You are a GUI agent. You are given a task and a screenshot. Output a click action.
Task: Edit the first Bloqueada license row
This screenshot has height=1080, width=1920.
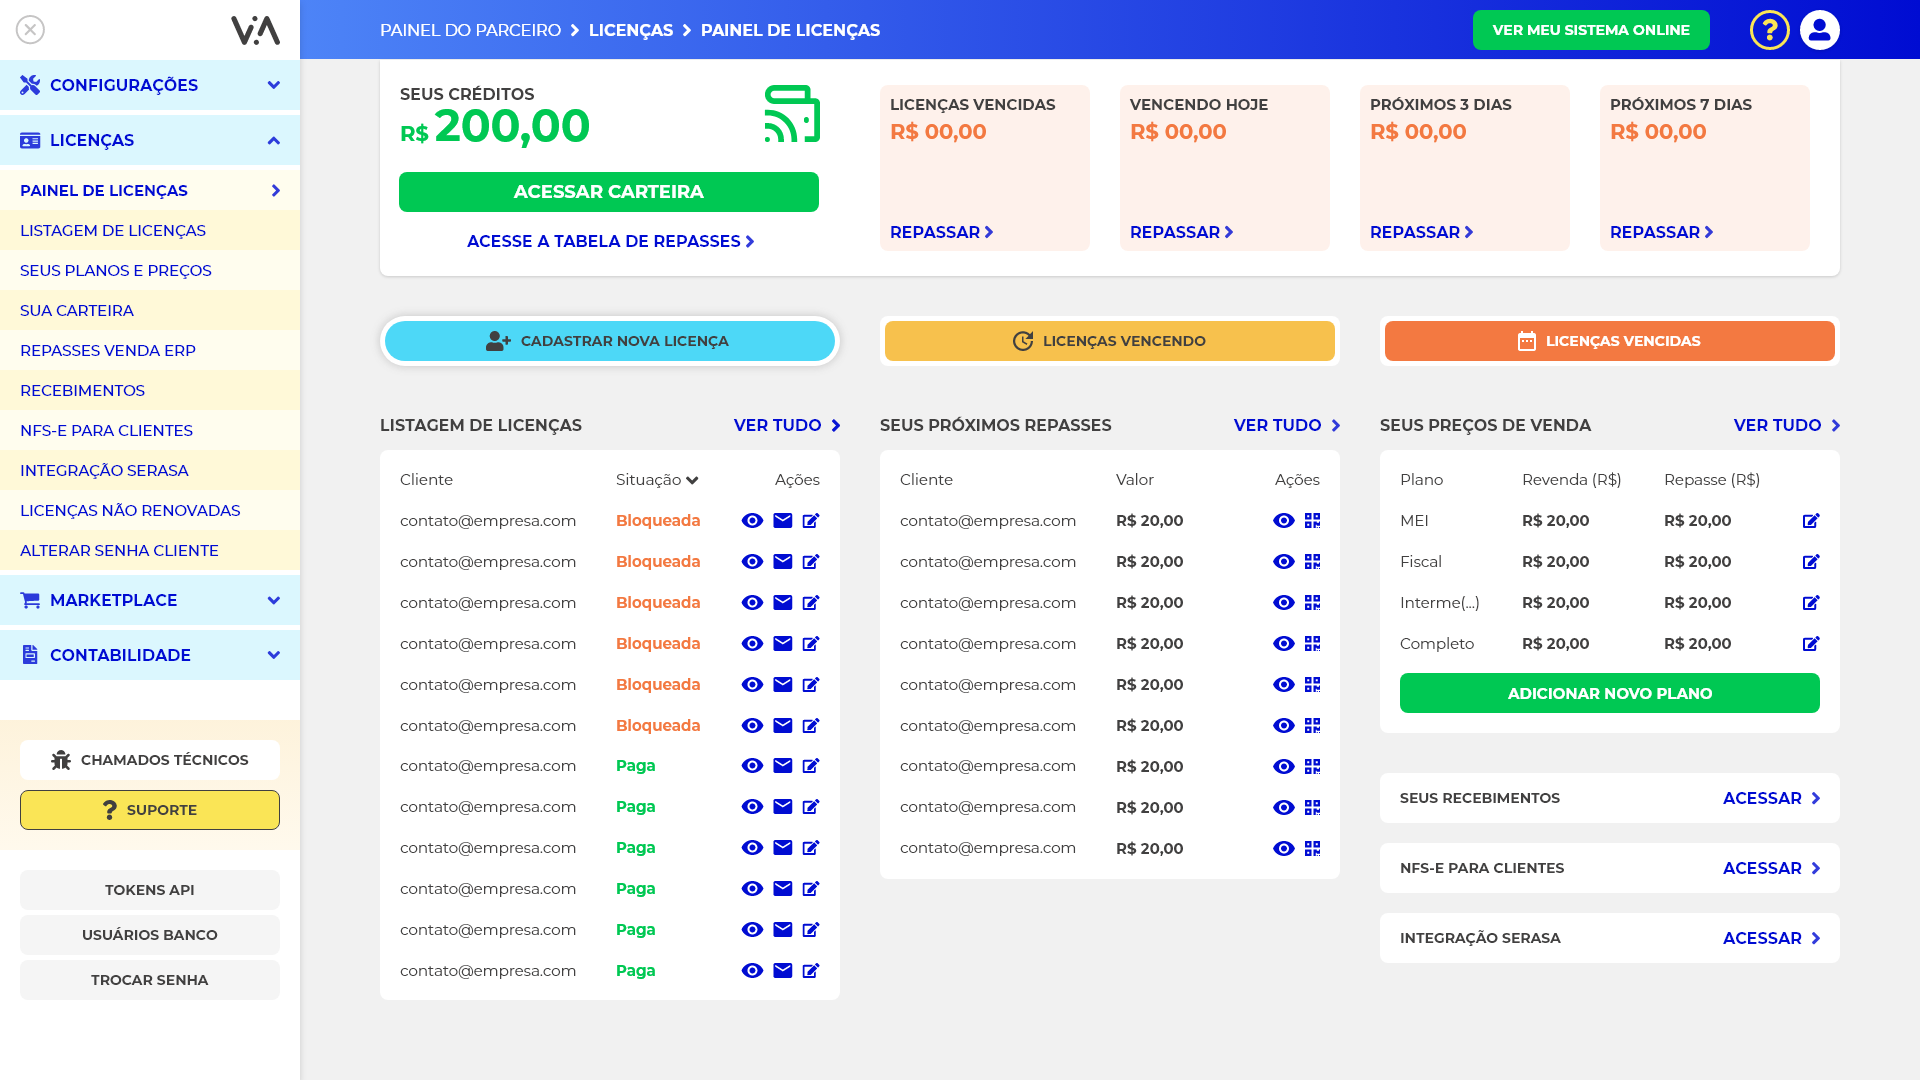(x=811, y=521)
